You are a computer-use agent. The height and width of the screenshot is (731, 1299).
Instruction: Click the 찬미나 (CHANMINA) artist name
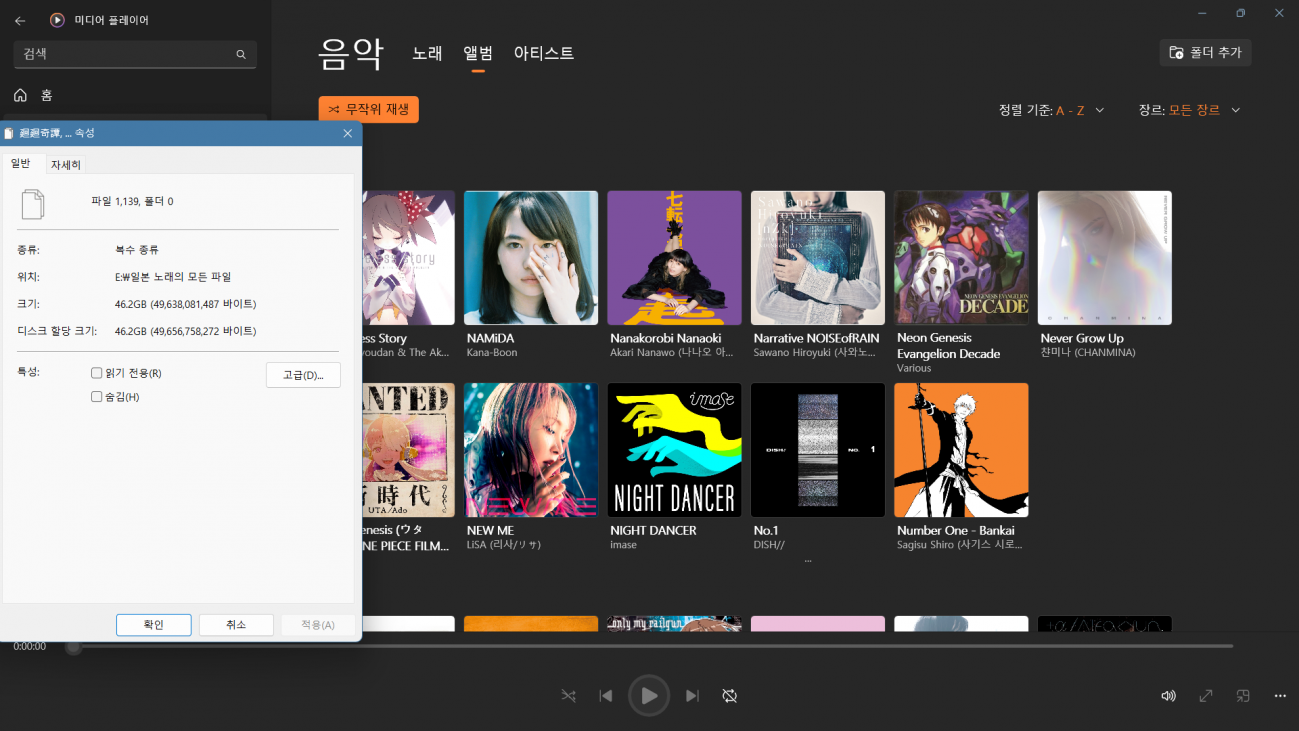click(x=1088, y=353)
